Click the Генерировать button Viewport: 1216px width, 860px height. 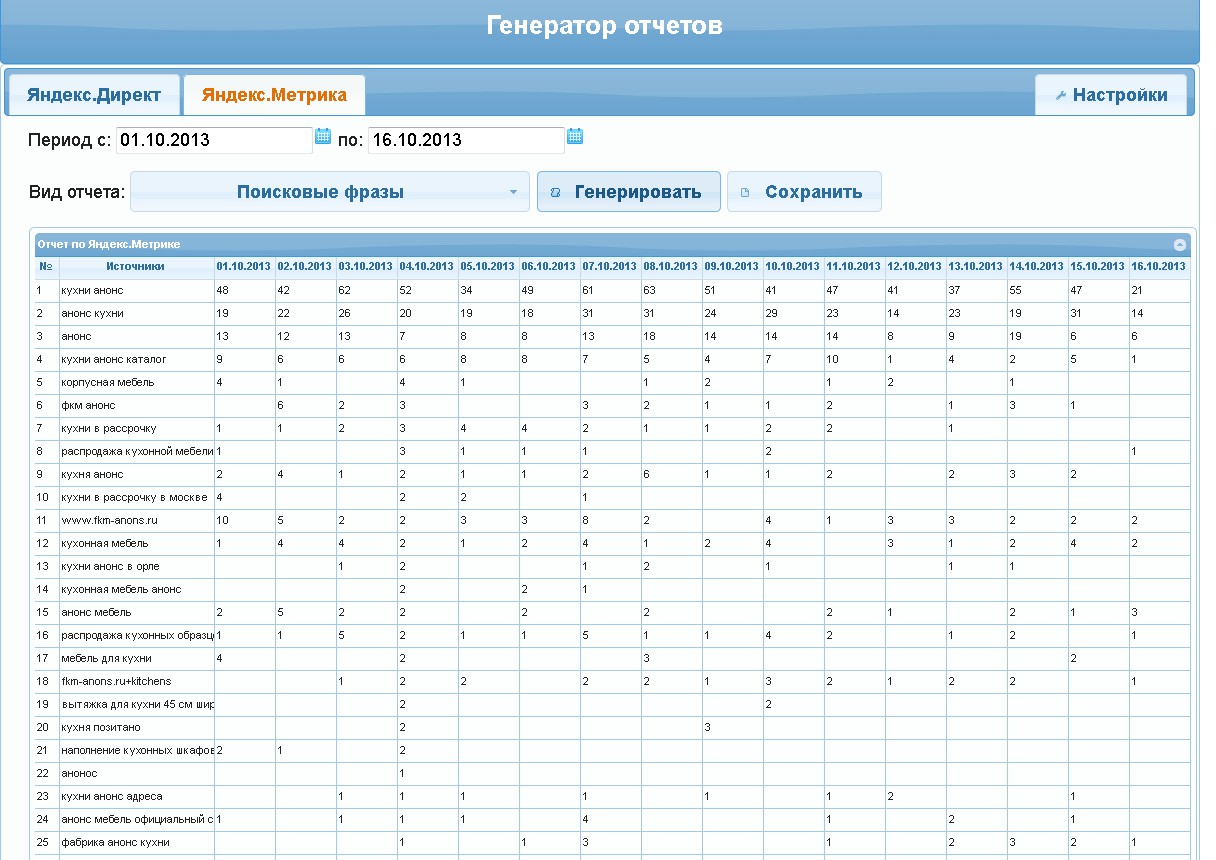pyautogui.click(x=628, y=192)
